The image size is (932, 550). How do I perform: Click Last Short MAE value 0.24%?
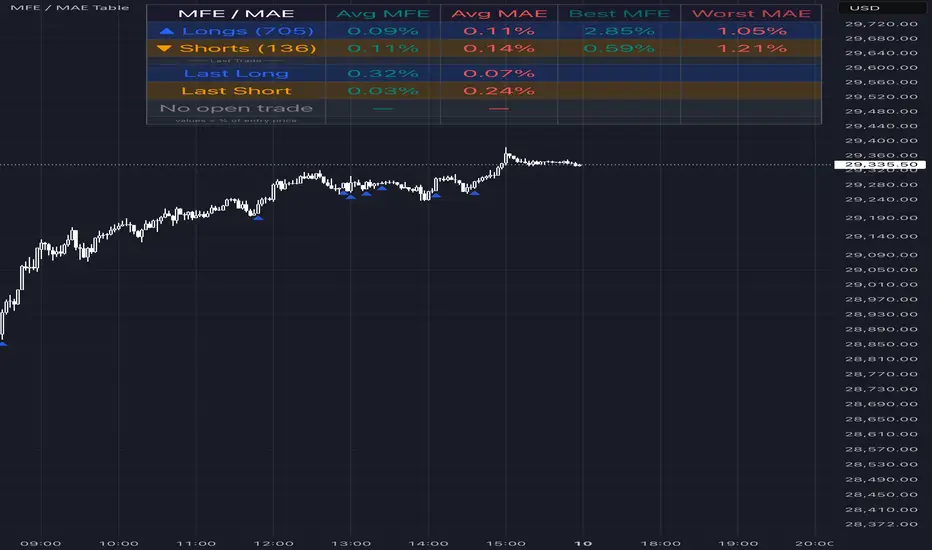[499, 90]
